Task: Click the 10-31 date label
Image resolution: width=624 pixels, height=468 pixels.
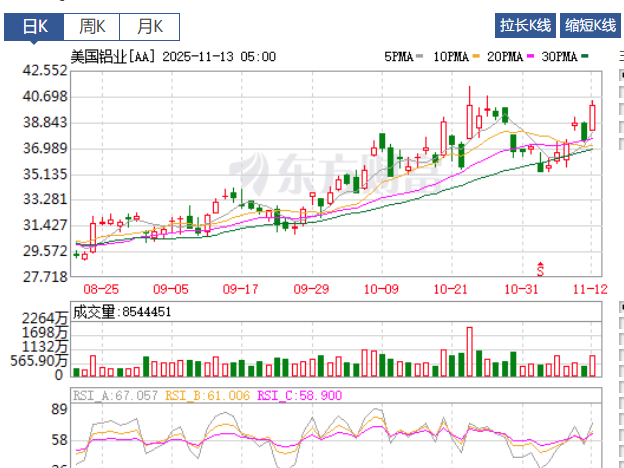Action: pyautogui.click(x=521, y=289)
